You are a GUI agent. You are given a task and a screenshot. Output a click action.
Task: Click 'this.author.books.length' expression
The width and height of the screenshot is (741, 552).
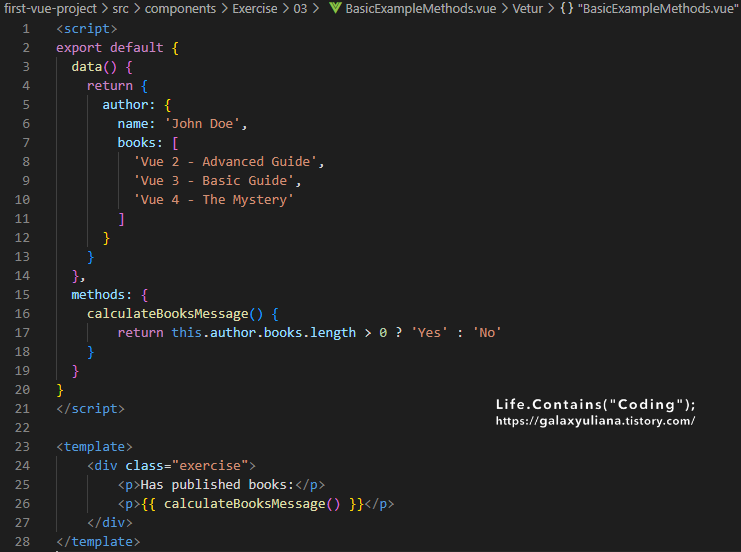click(264, 333)
